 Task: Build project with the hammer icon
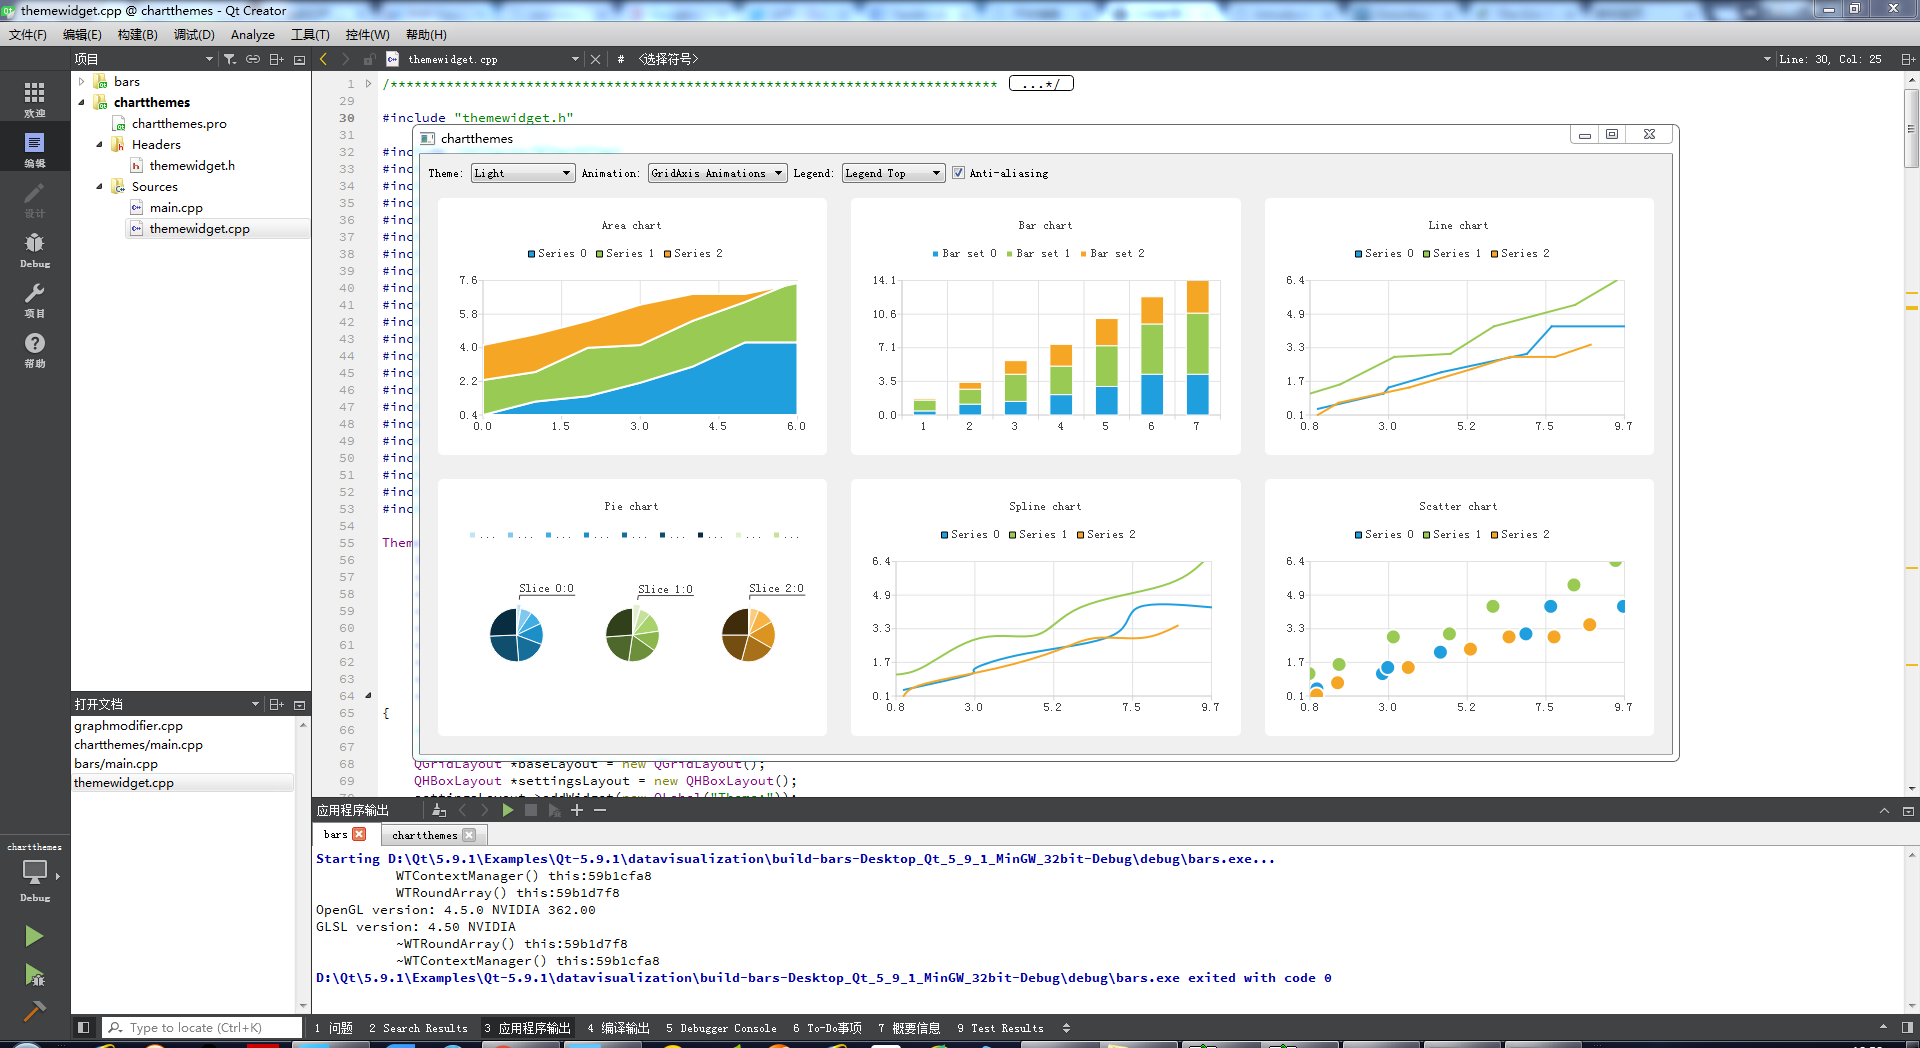34,1011
